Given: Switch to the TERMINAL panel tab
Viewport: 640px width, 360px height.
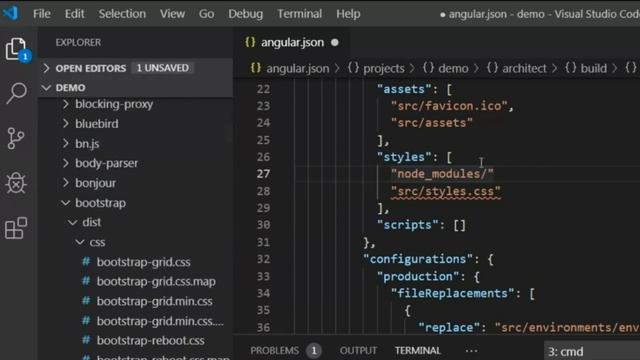Looking at the screenshot, I should tap(418, 350).
